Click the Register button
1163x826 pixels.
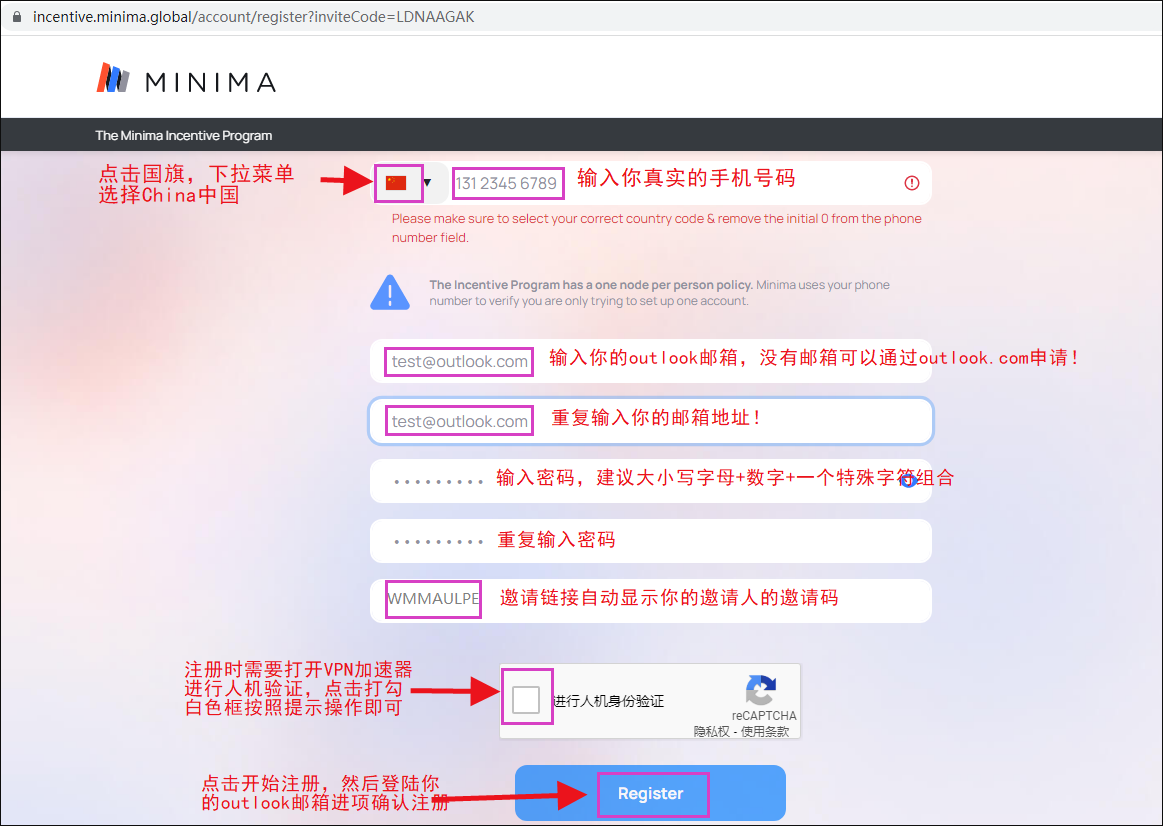[650, 793]
